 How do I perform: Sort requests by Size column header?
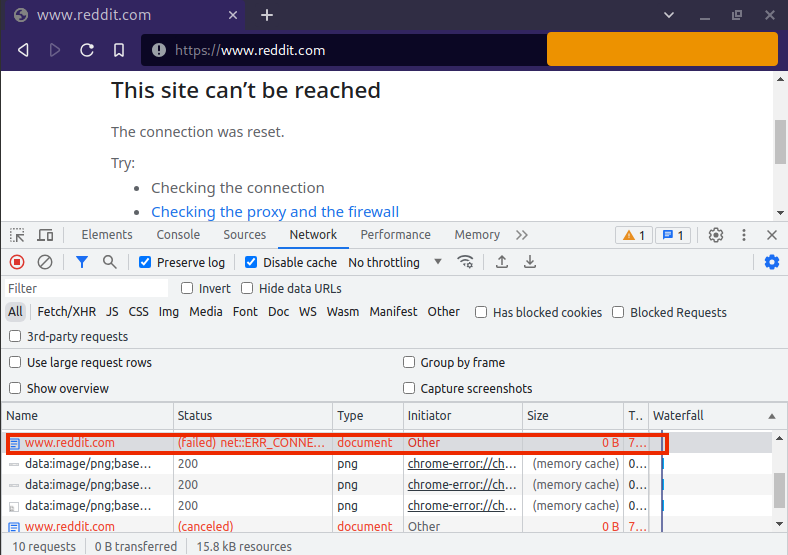(x=573, y=415)
